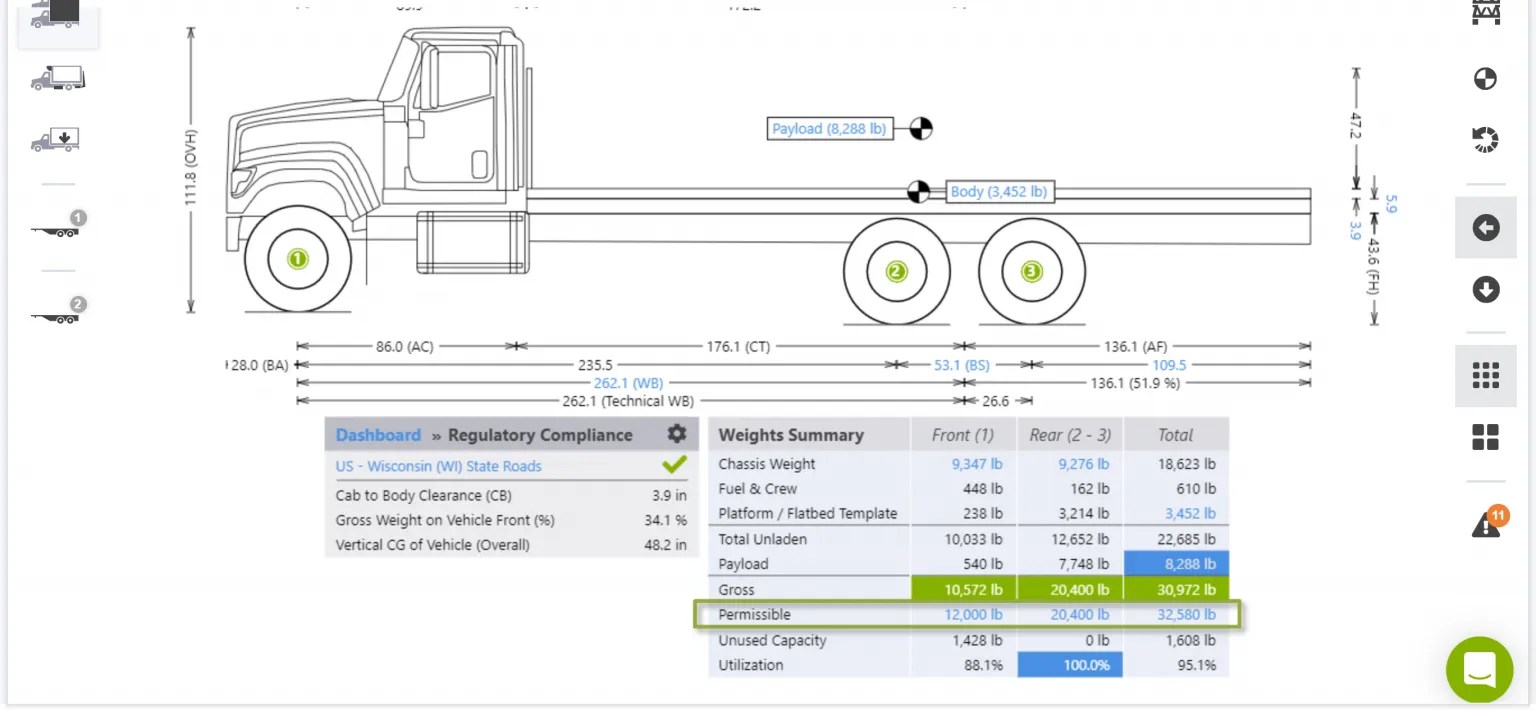The width and height of the screenshot is (1536, 710).
Task: Click the Total column header
Action: click(1175, 435)
